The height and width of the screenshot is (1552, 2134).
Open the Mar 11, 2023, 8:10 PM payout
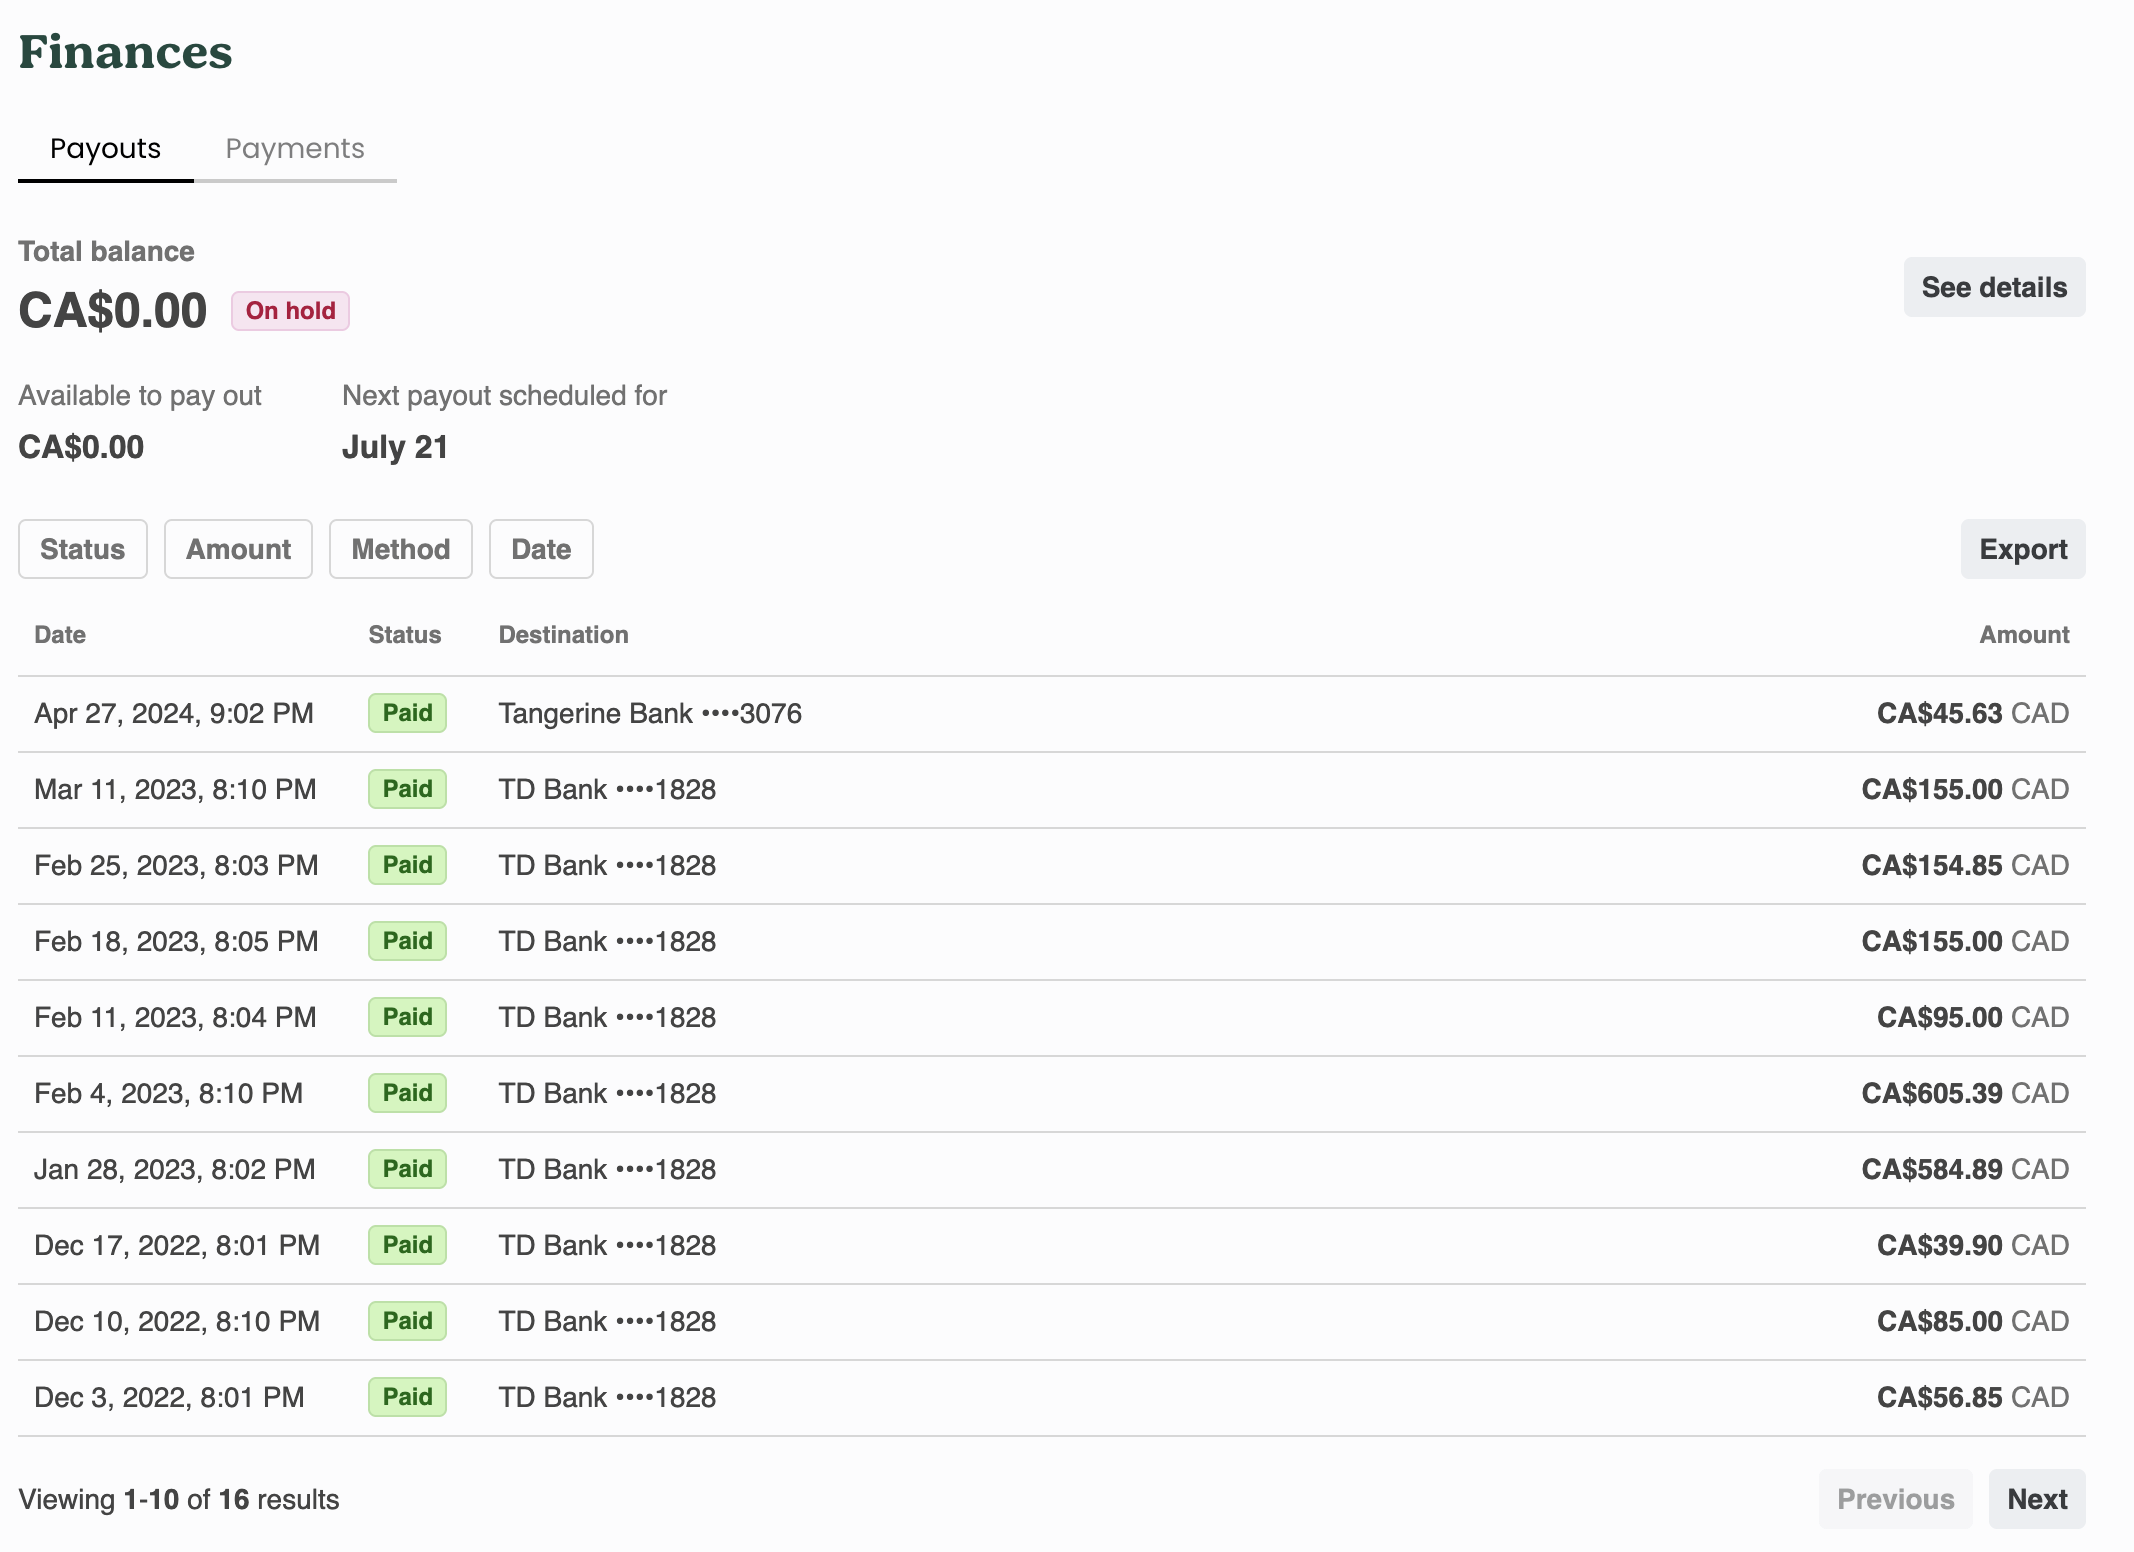tap(1052, 790)
